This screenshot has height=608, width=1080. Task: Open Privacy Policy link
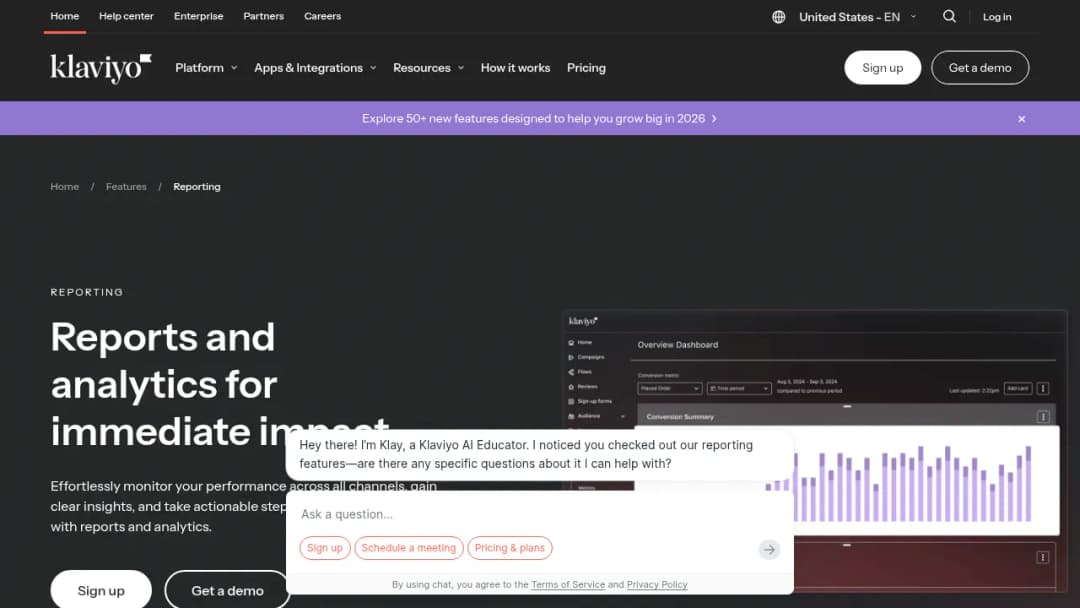657,585
